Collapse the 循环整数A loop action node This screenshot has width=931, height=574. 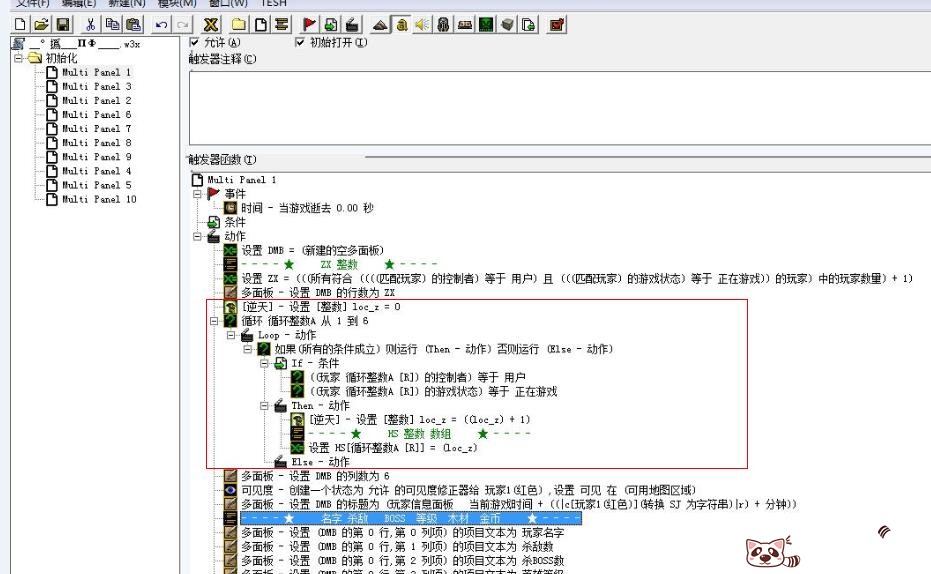pyautogui.click(x=215, y=321)
